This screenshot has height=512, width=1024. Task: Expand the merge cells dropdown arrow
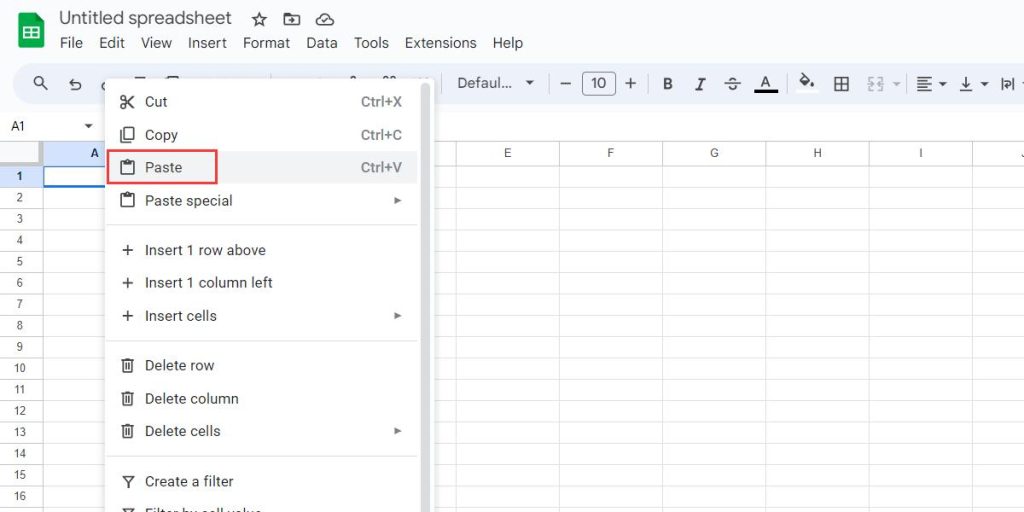(896, 84)
